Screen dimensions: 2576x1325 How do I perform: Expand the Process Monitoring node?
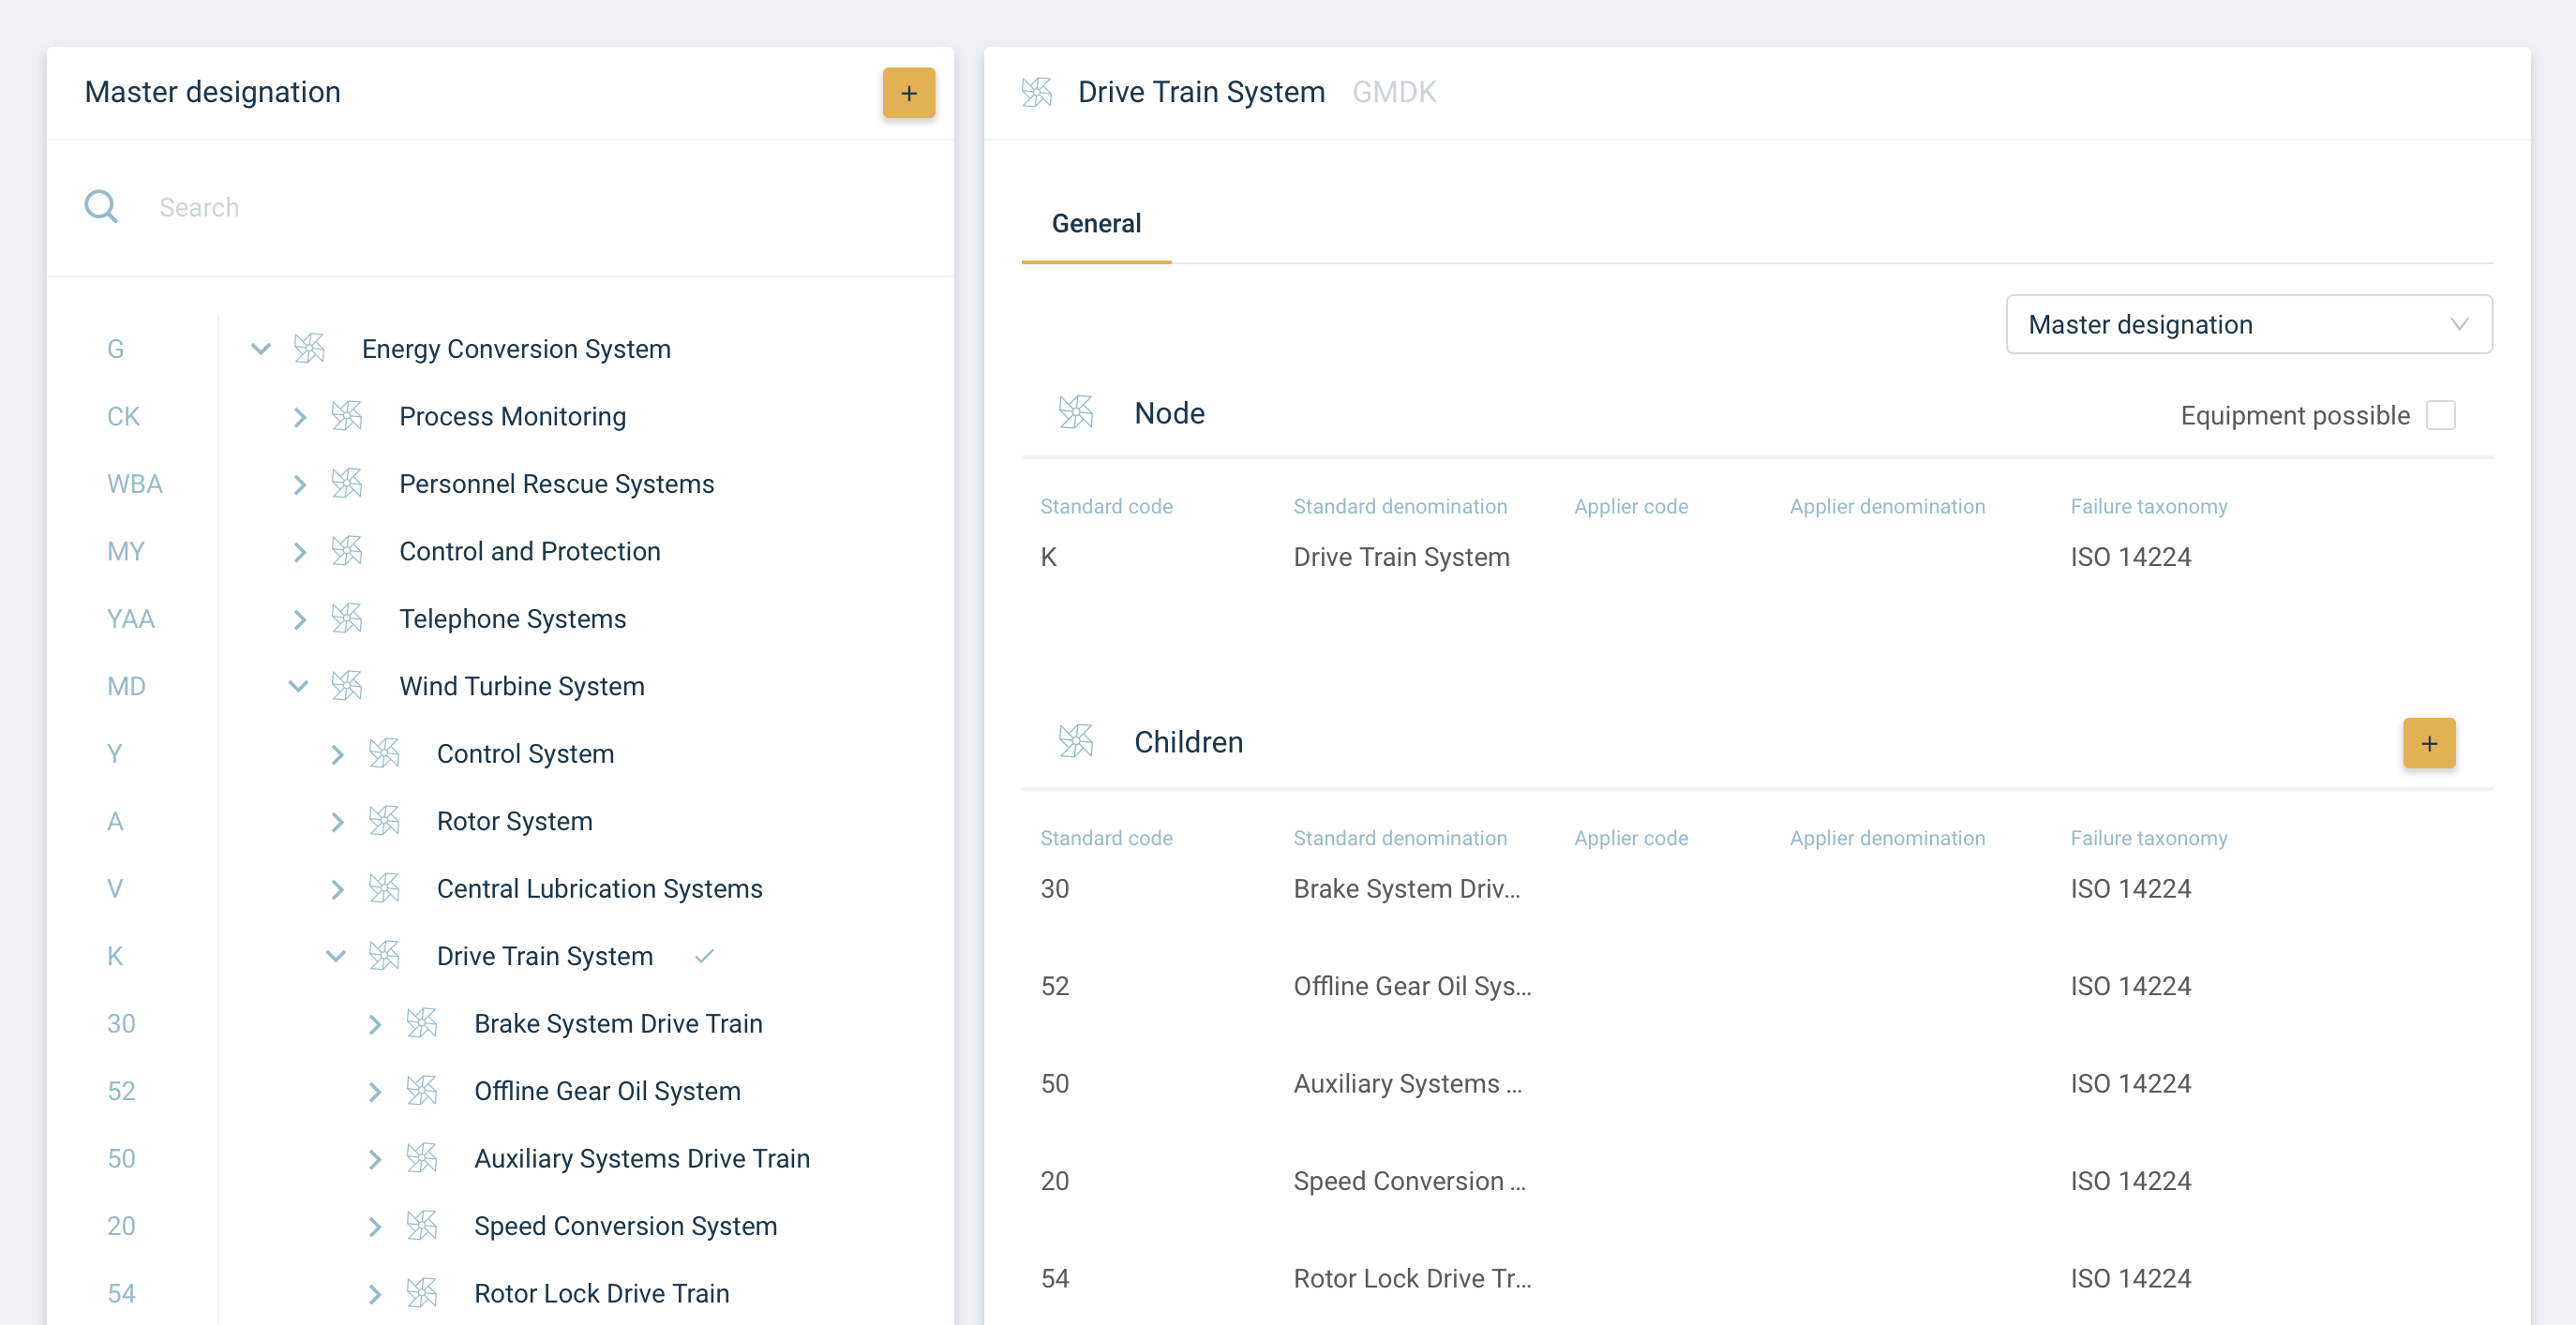[x=299, y=416]
